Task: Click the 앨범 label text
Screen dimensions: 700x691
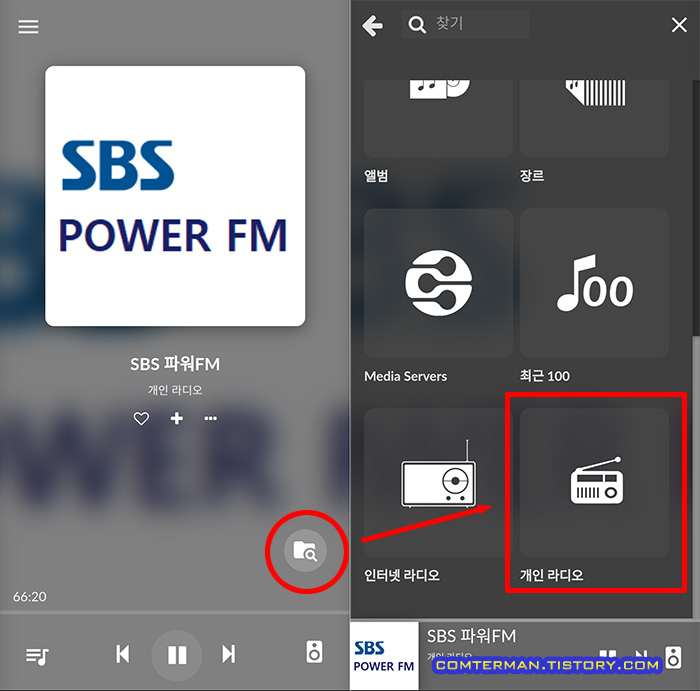Action: [376, 176]
